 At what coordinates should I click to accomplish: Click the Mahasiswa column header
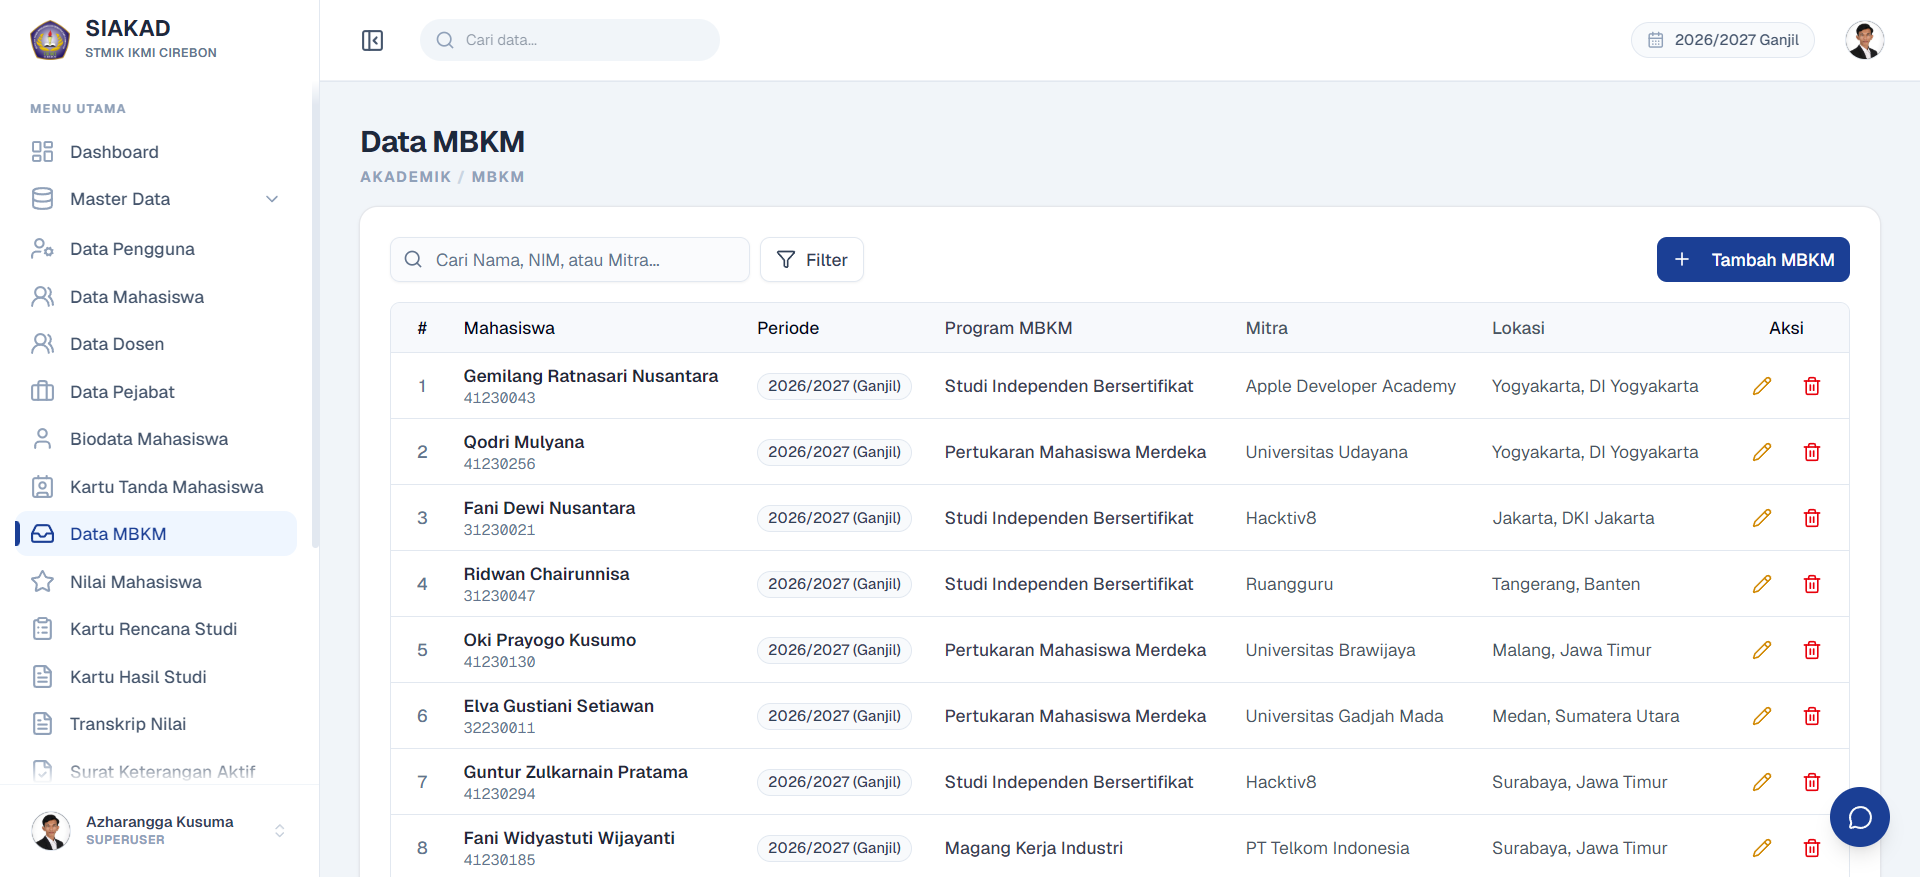click(x=509, y=328)
